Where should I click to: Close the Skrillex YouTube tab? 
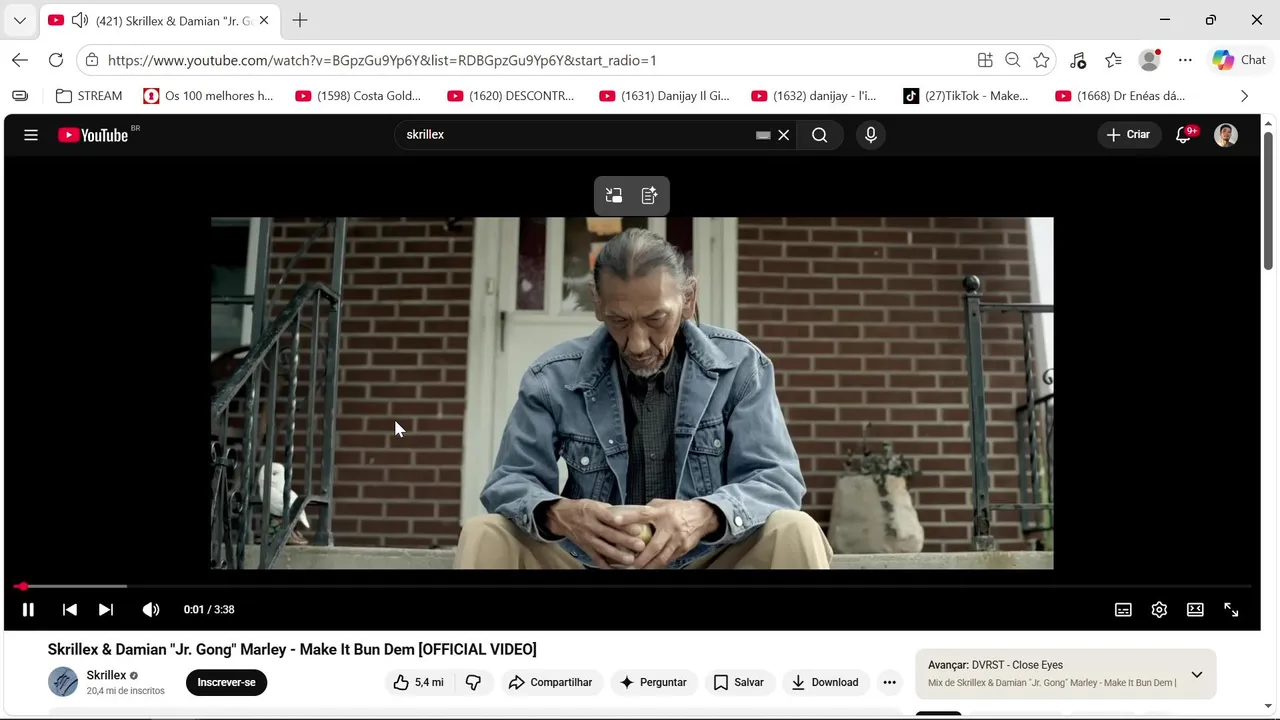[264, 20]
